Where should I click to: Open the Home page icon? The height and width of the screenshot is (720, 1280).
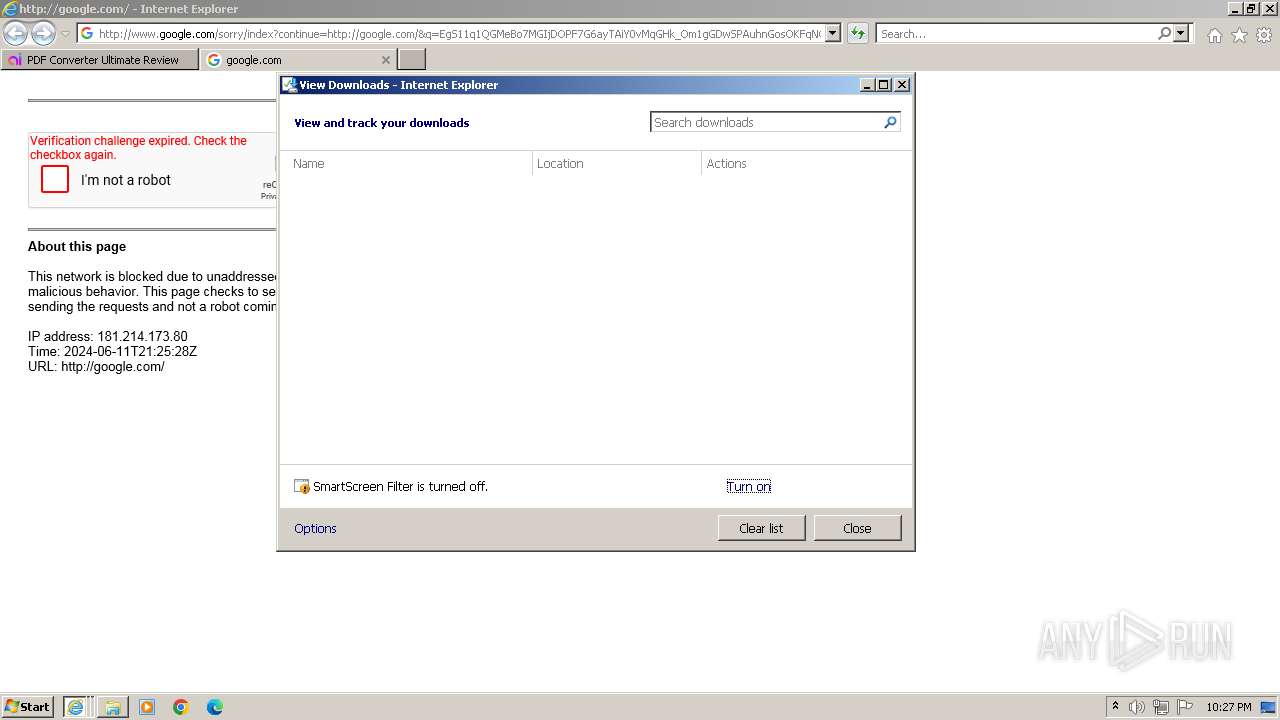coord(1214,35)
